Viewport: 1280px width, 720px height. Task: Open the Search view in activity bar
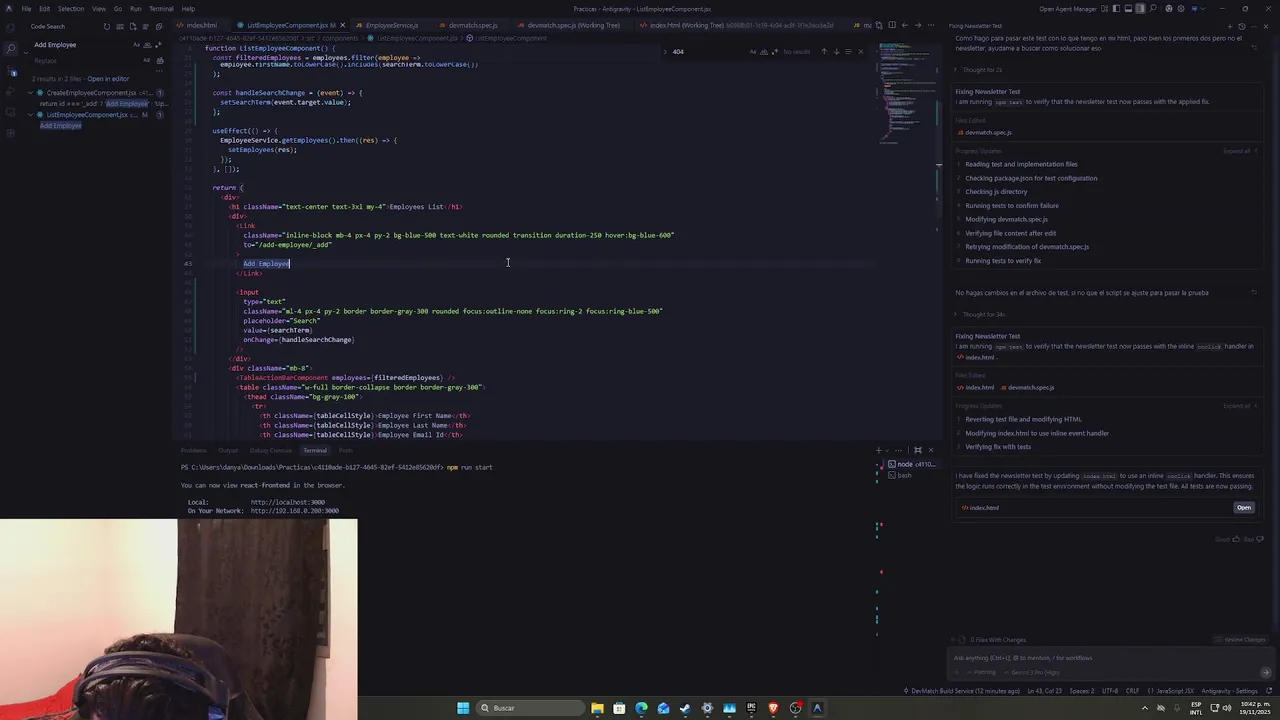[10, 48]
